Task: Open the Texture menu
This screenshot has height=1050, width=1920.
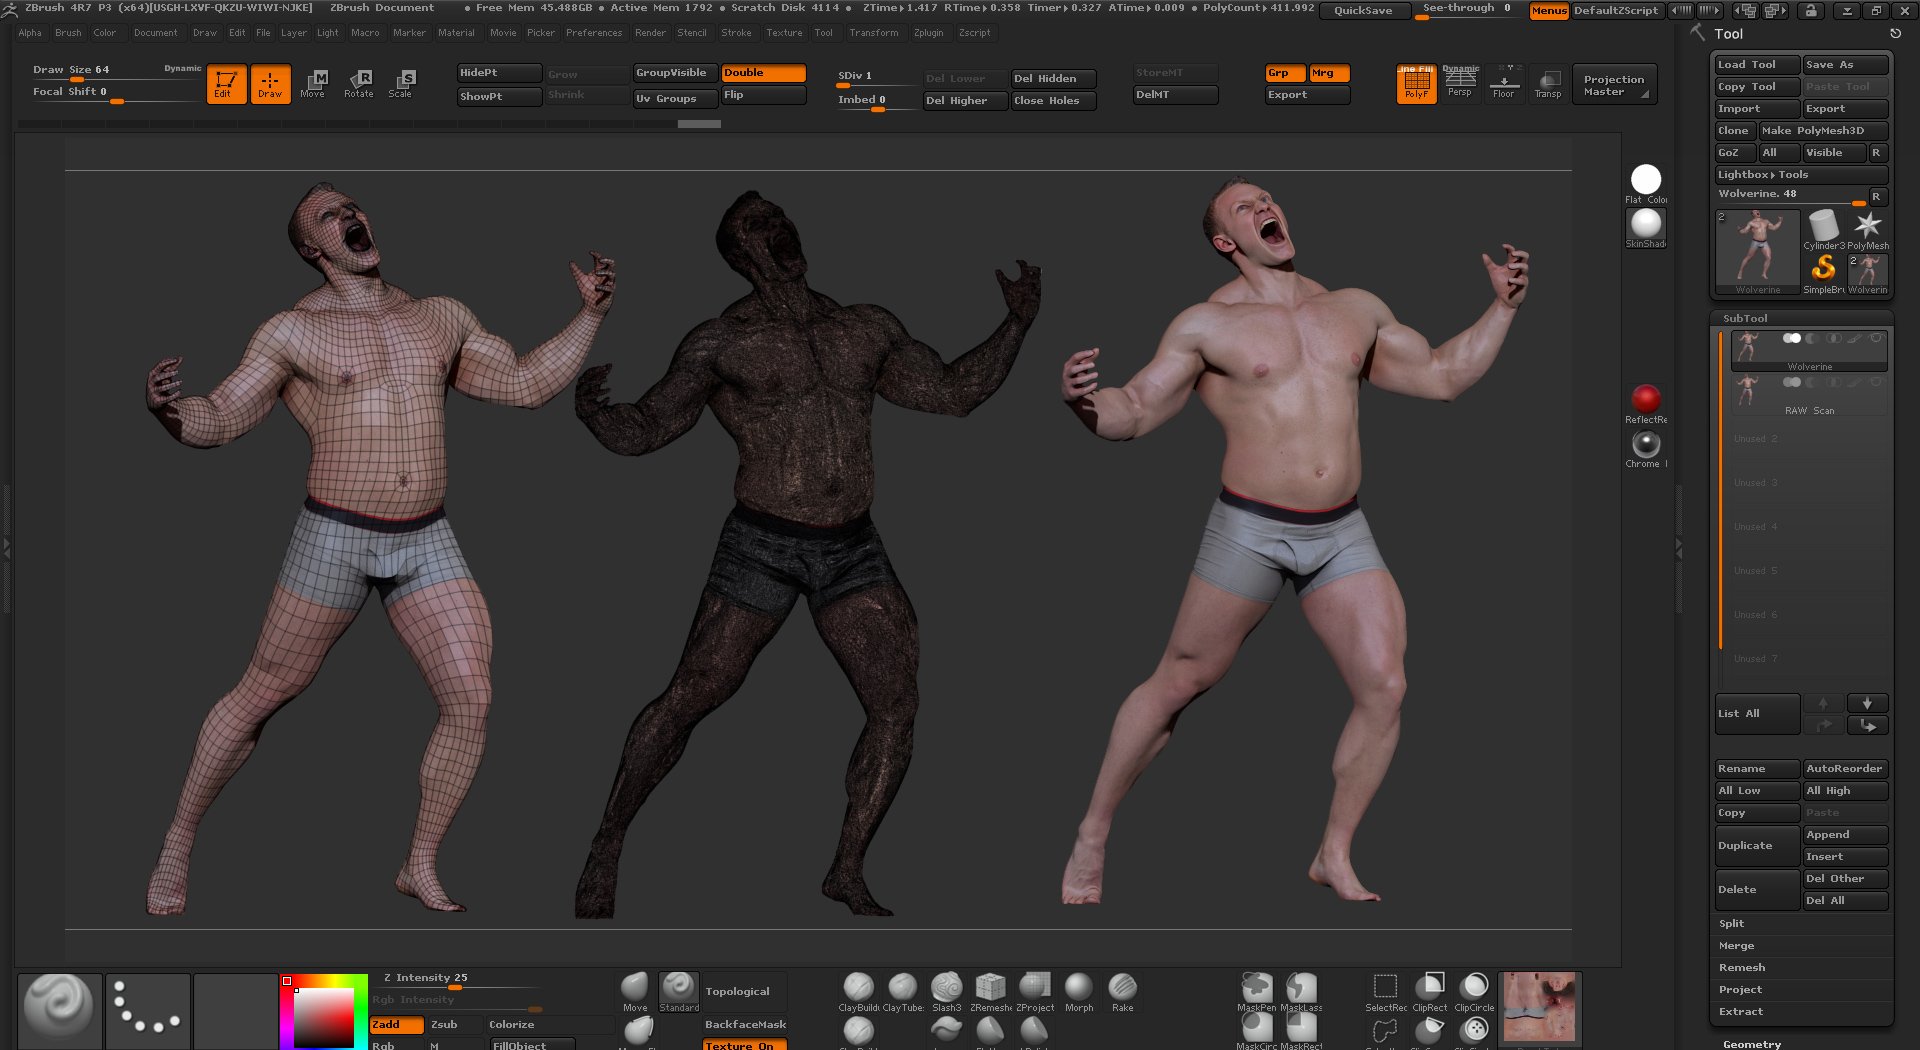Action: [784, 33]
